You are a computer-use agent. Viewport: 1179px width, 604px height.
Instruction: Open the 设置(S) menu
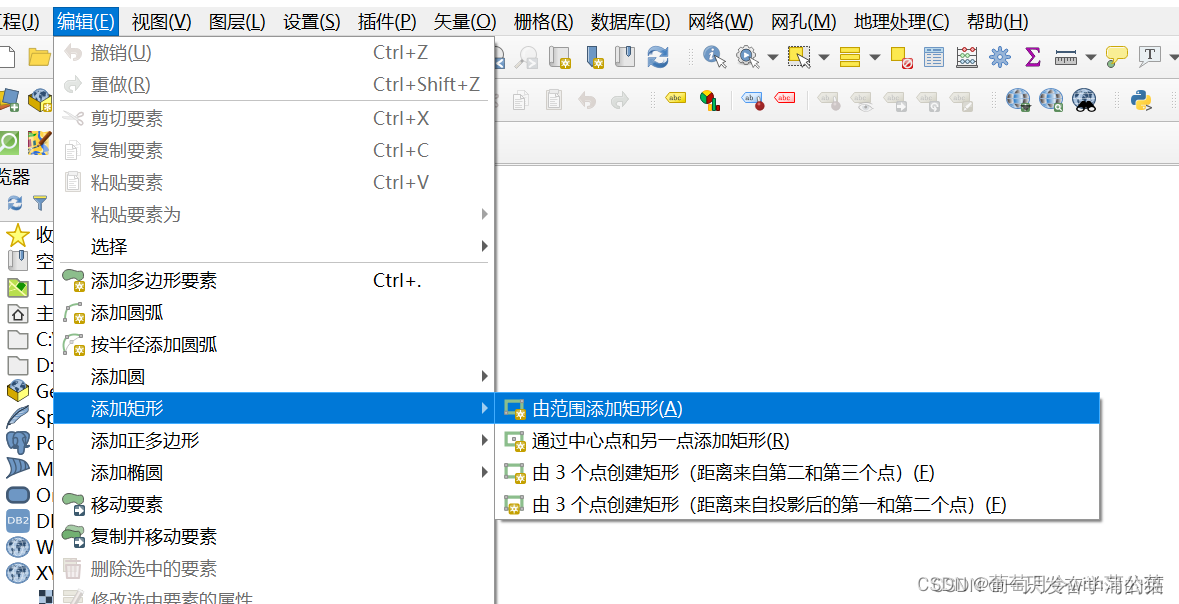[312, 22]
